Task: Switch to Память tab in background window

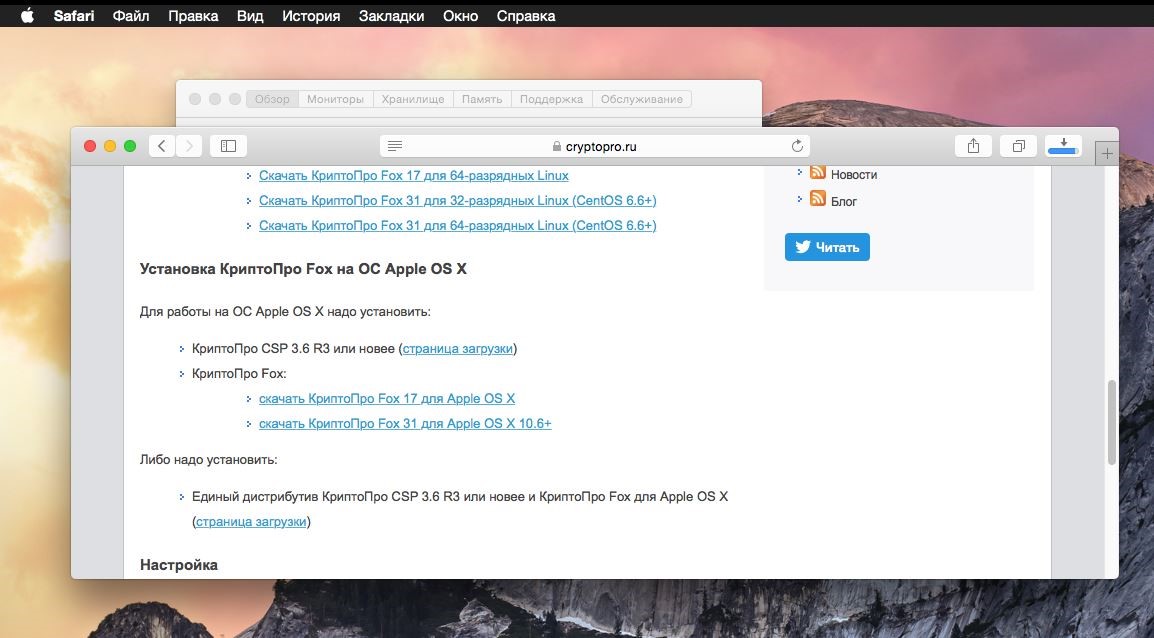Action: click(x=482, y=99)
